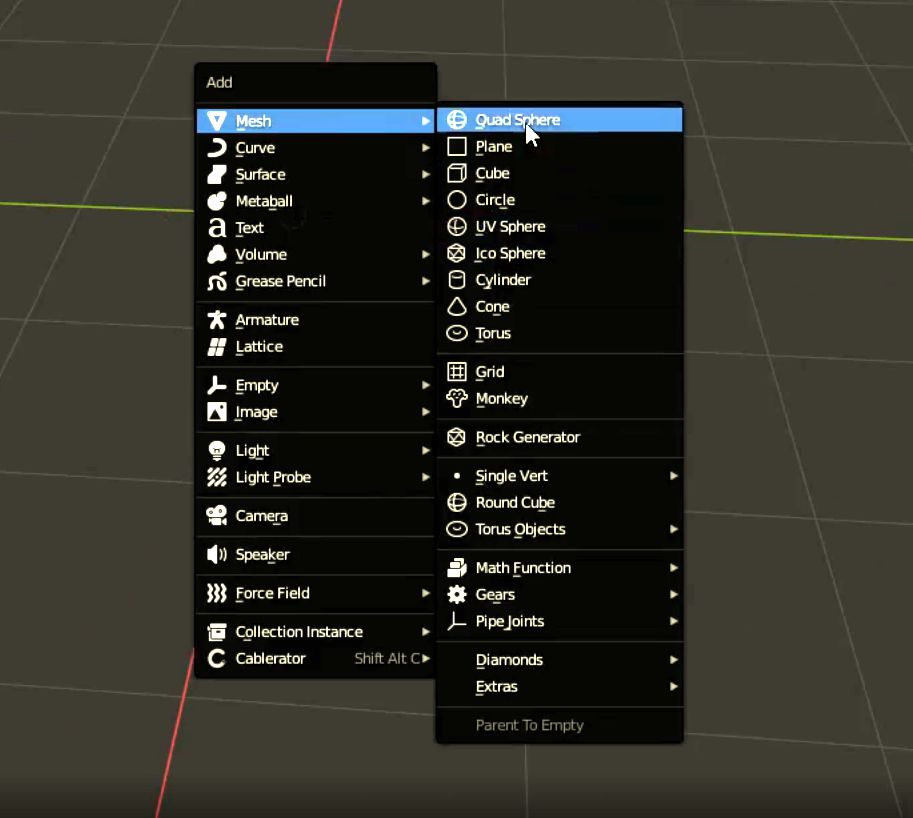The height and width of the screenshot is (818, 913).
Task: Click the Shift Alt C shortcut text
Action: tap(387, 658)
